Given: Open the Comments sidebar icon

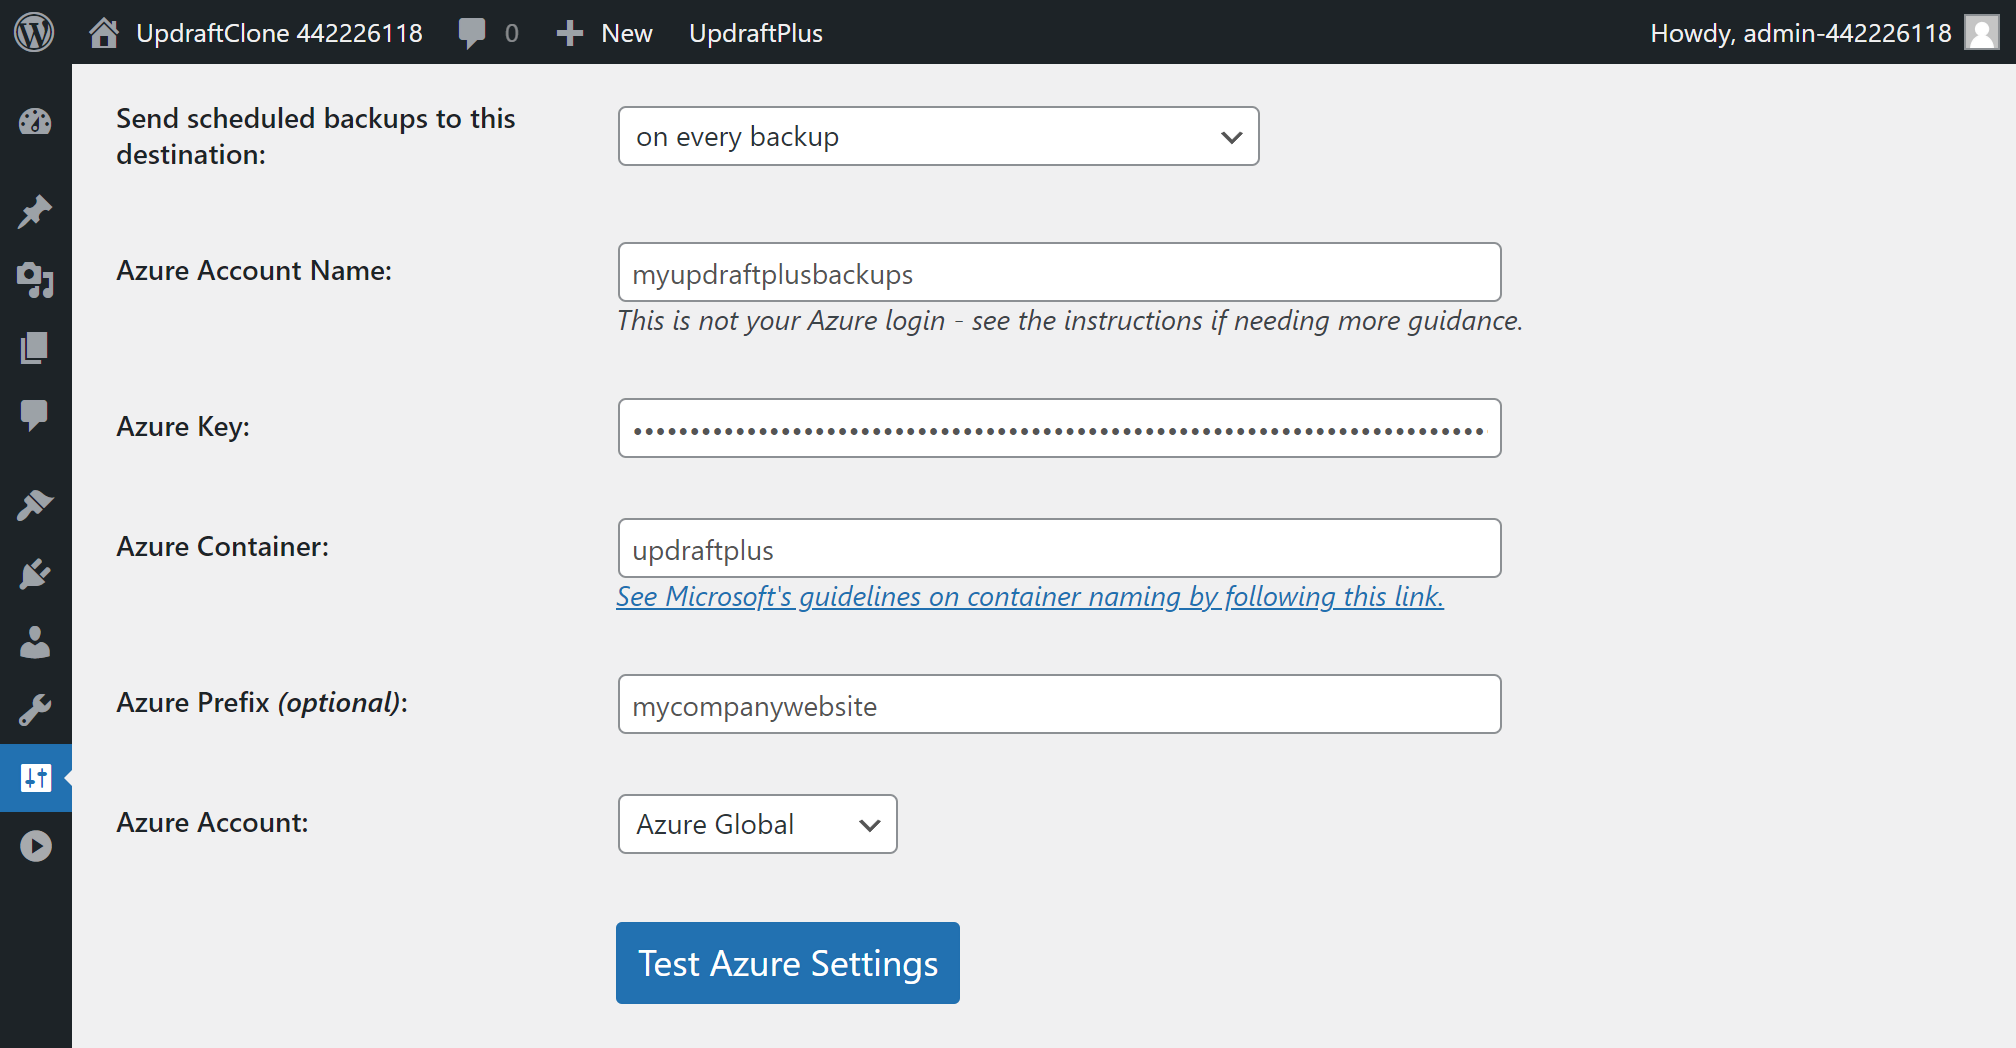Looking at the screenshot, I should coord(35,415).
